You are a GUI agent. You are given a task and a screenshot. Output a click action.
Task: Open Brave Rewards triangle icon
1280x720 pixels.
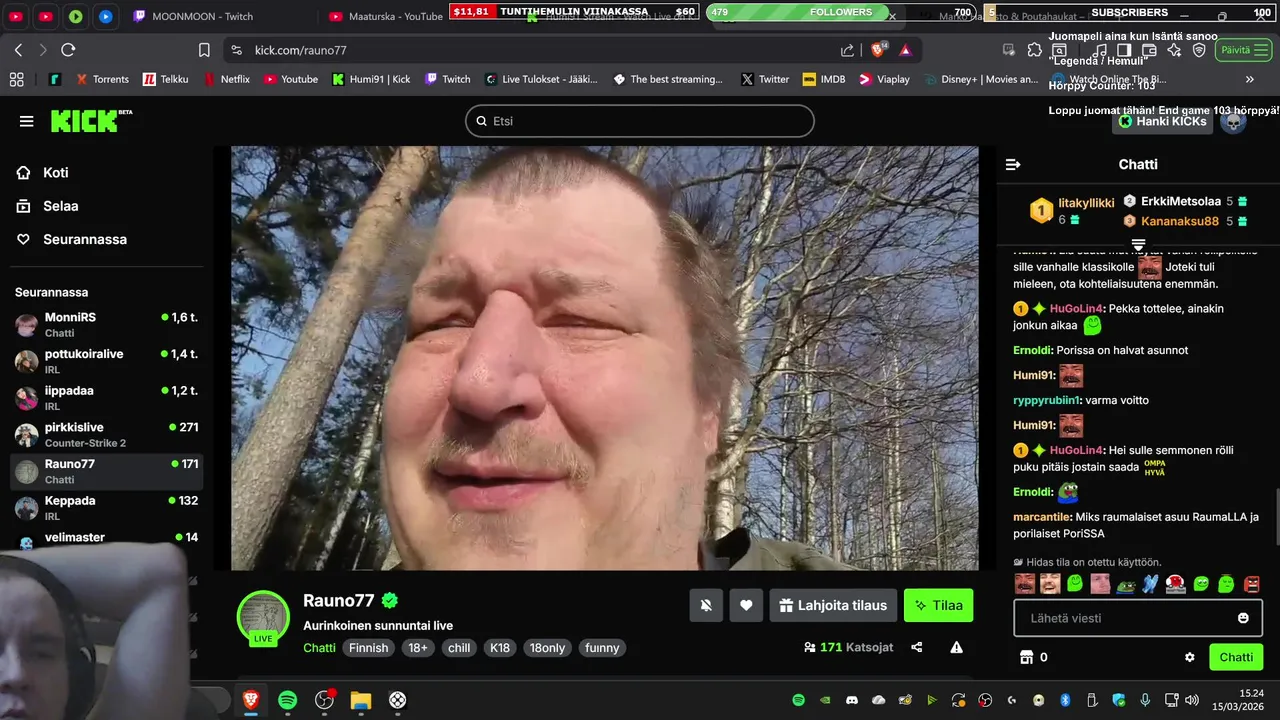tap(905, 50)
